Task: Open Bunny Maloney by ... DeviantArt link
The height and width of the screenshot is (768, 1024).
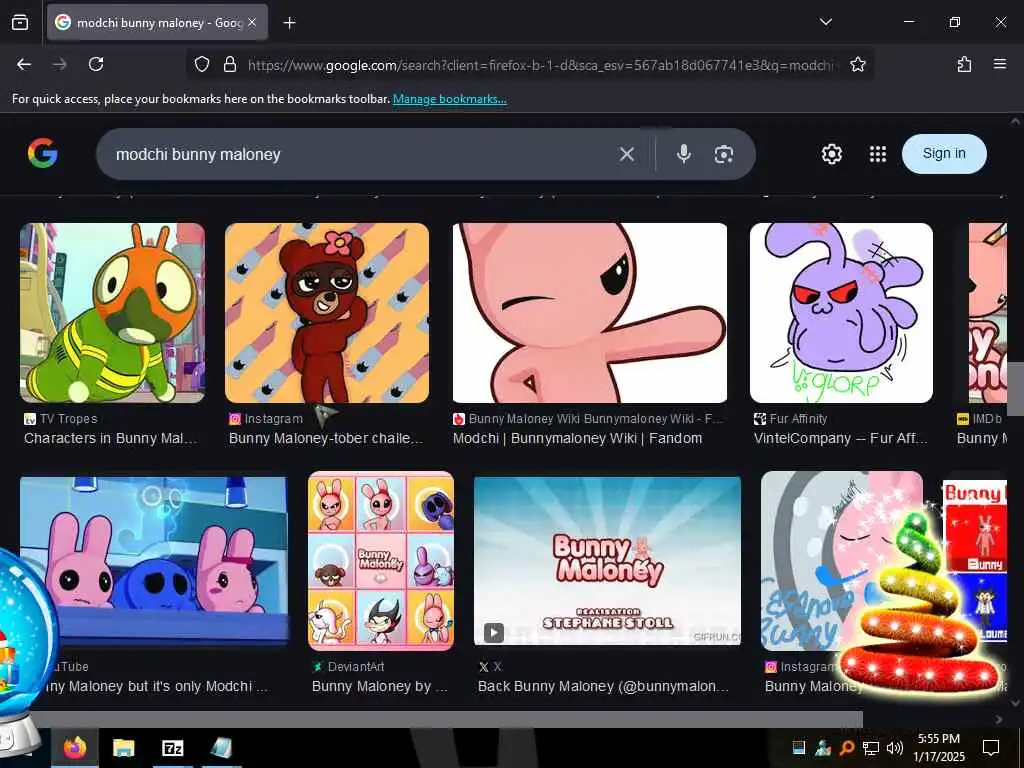Action: coord(379,686)
